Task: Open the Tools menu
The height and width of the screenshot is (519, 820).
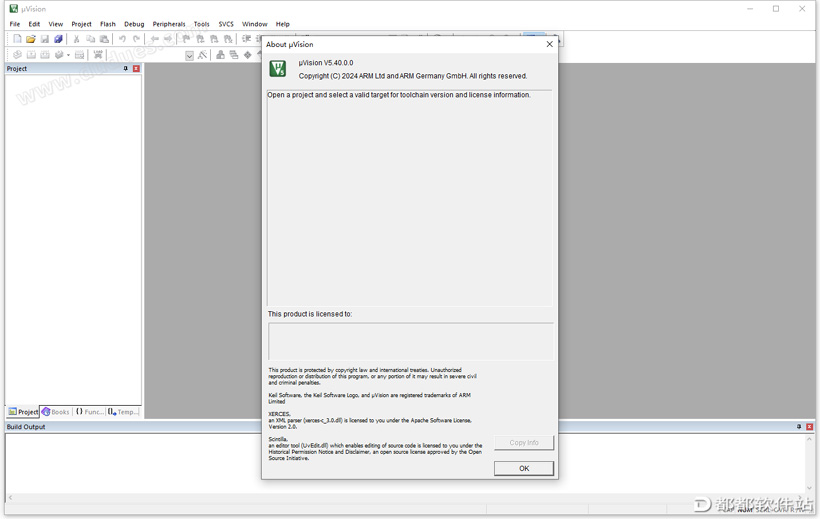Action: point(201,24)
